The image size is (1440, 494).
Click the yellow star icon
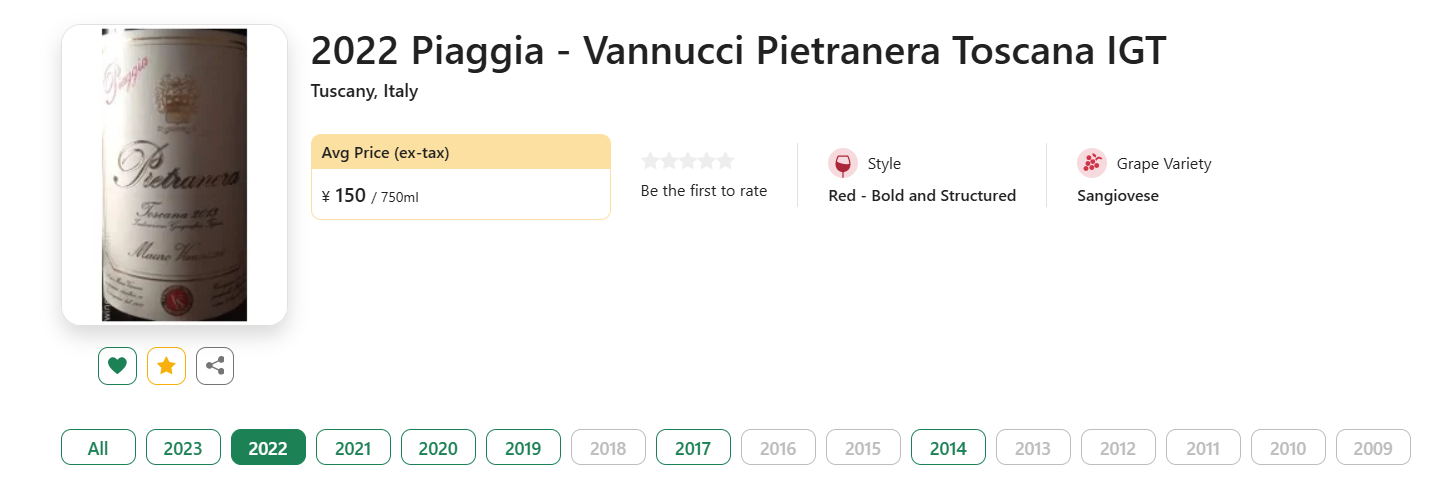(166, 366)
